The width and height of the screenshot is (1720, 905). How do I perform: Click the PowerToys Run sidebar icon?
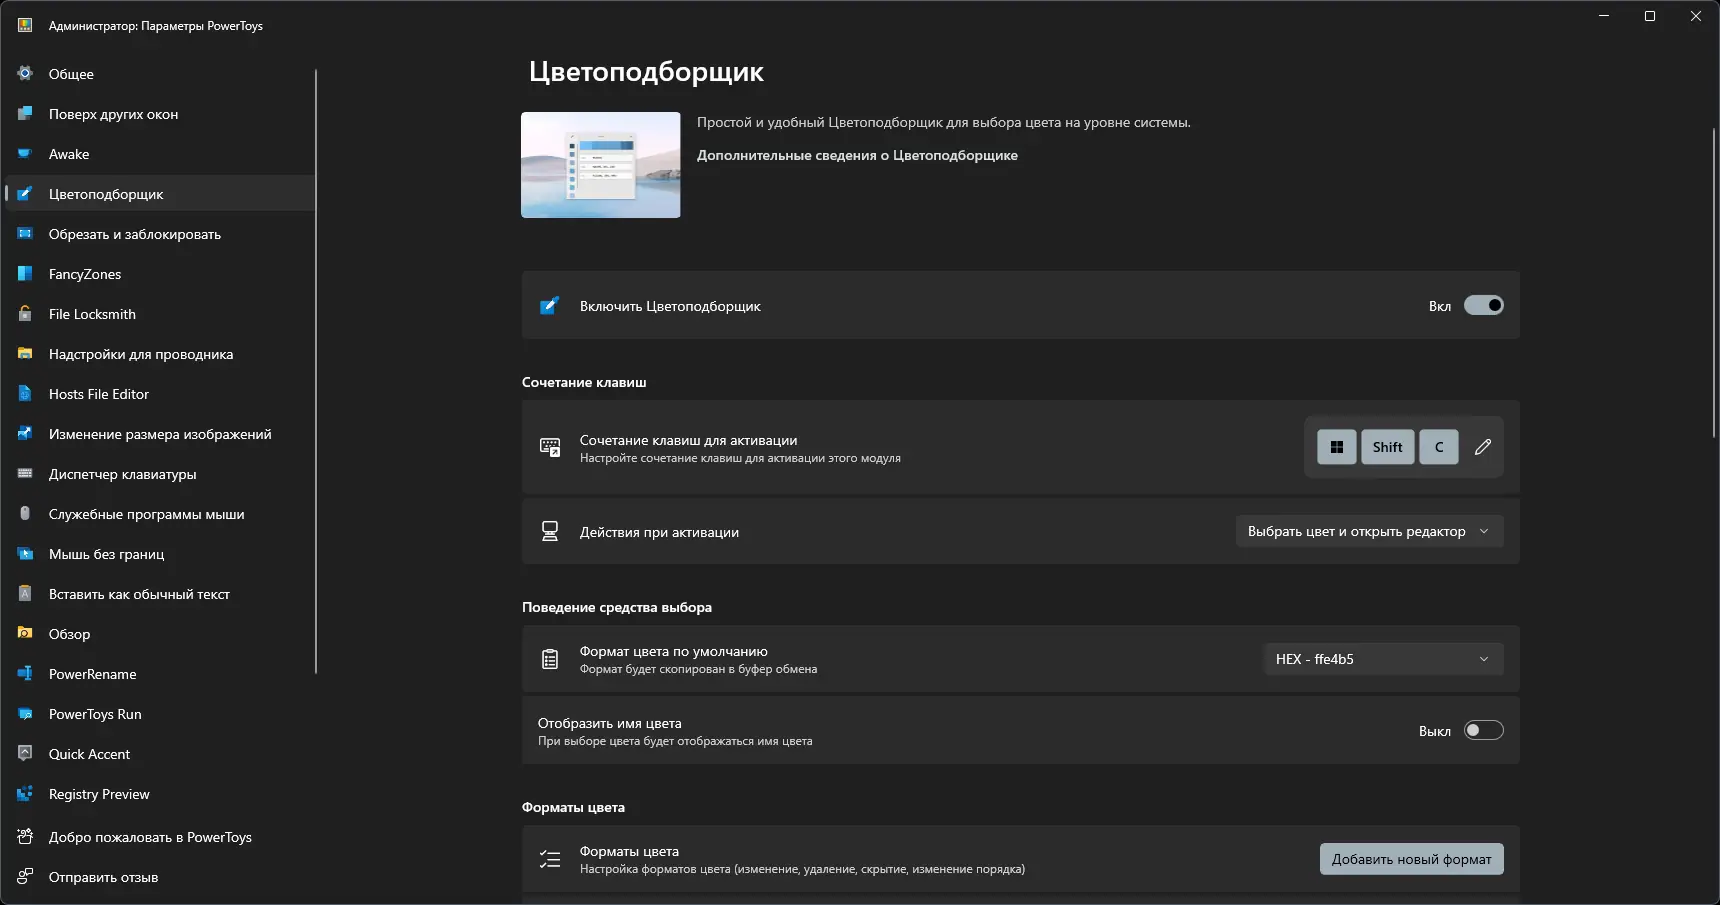point(25,714)
